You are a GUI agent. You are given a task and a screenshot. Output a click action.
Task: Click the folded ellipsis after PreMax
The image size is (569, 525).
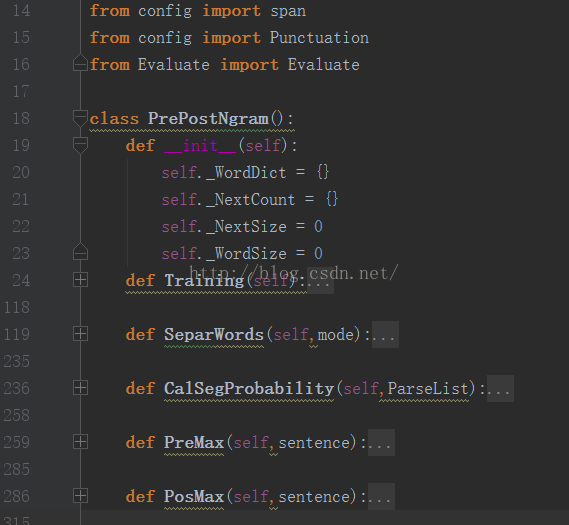pos(381,443)
